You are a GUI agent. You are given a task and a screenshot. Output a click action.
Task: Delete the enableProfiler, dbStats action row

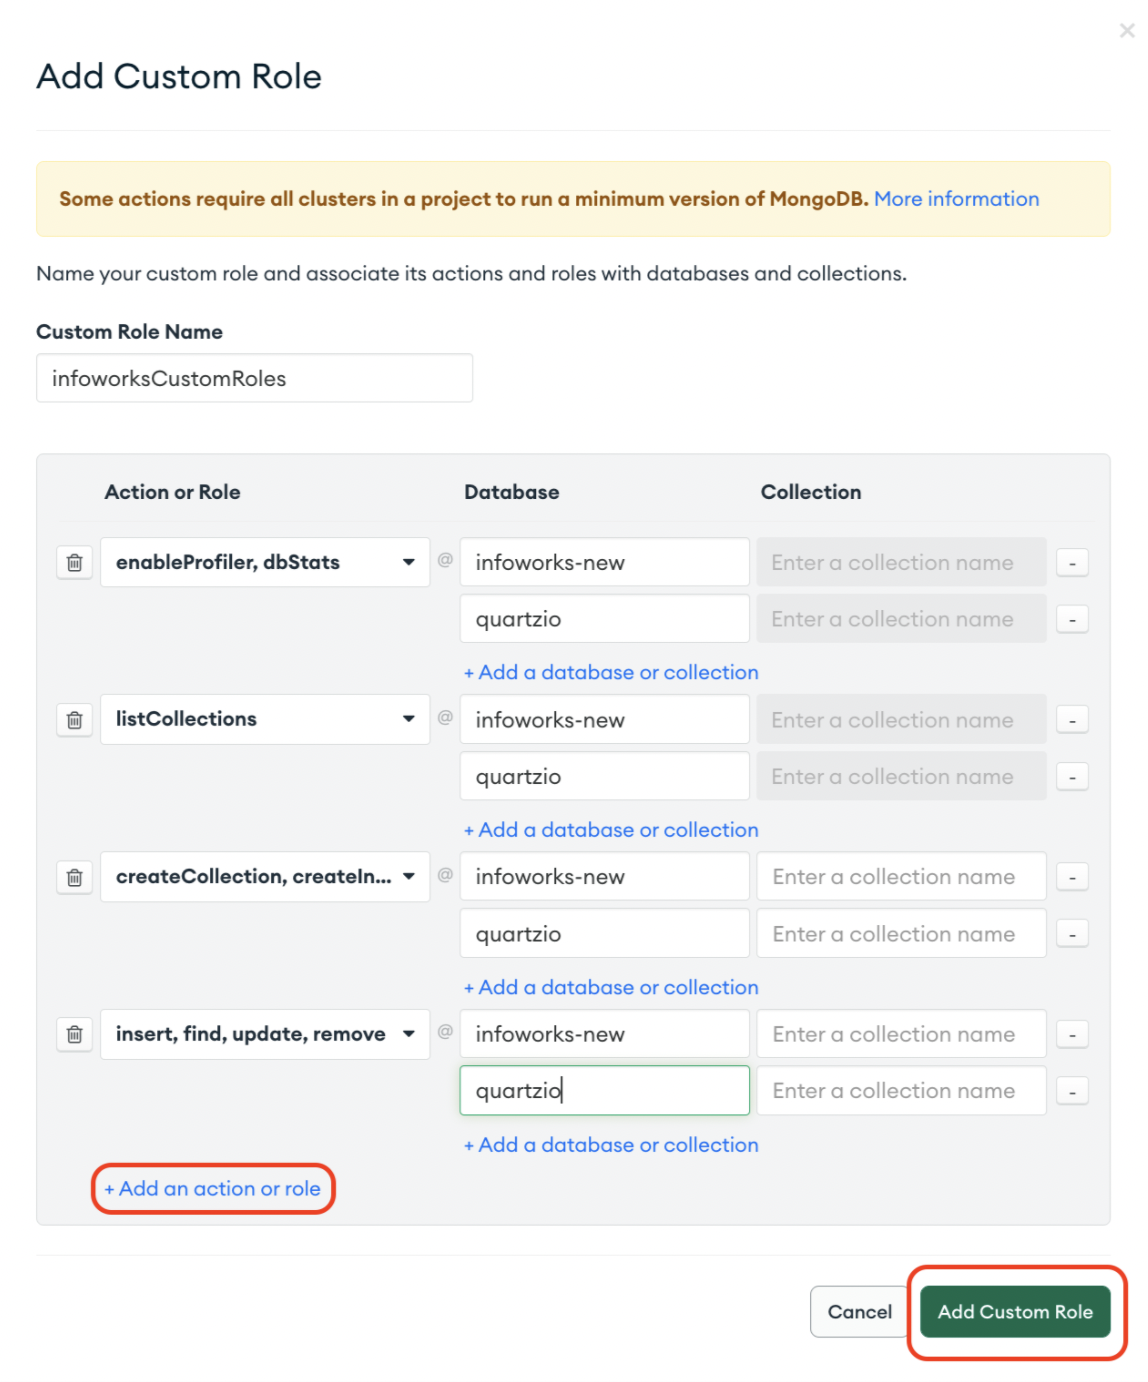75,563
